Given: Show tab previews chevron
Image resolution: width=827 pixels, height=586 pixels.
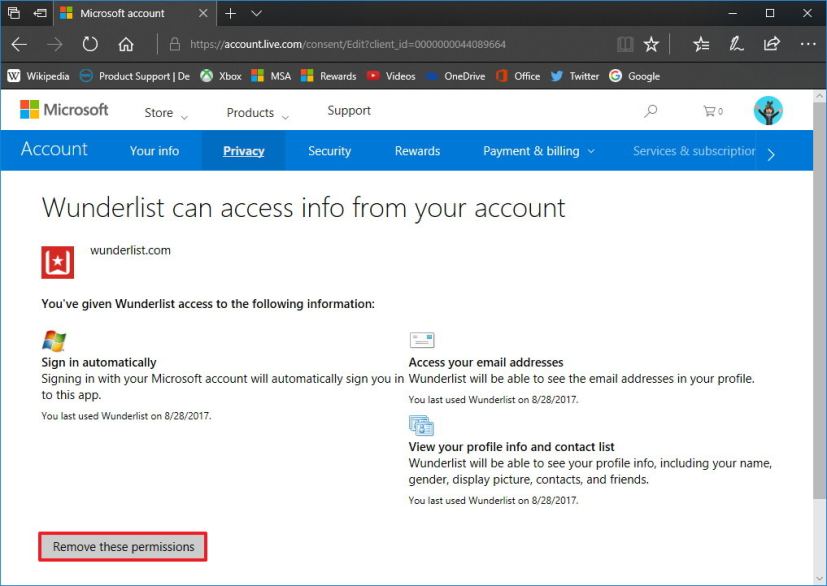Looking at the screenshot, I should point(256,13).
